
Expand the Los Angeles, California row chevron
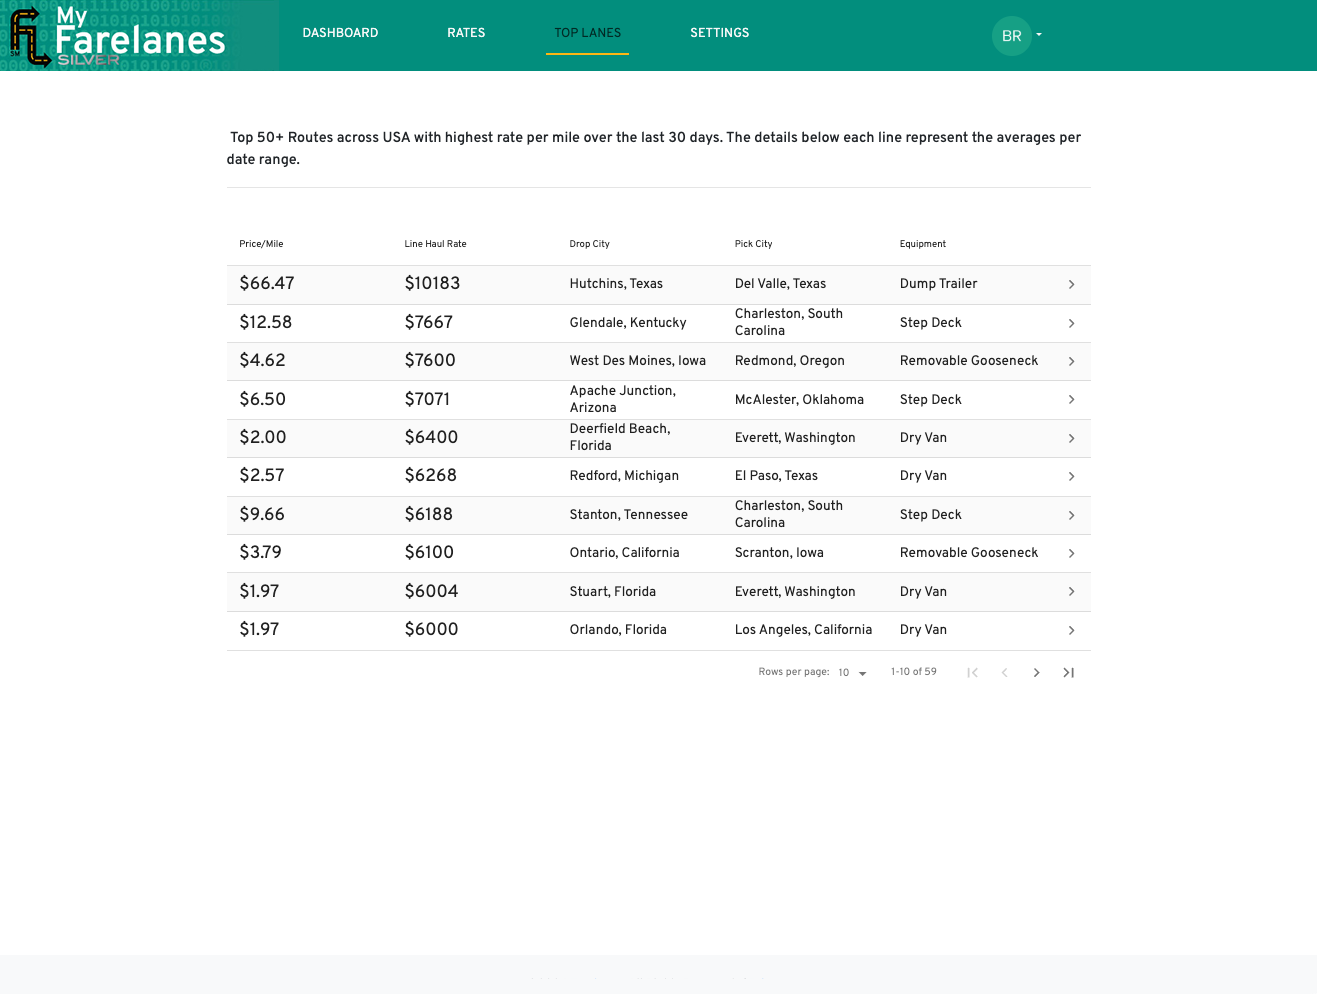1071,631
